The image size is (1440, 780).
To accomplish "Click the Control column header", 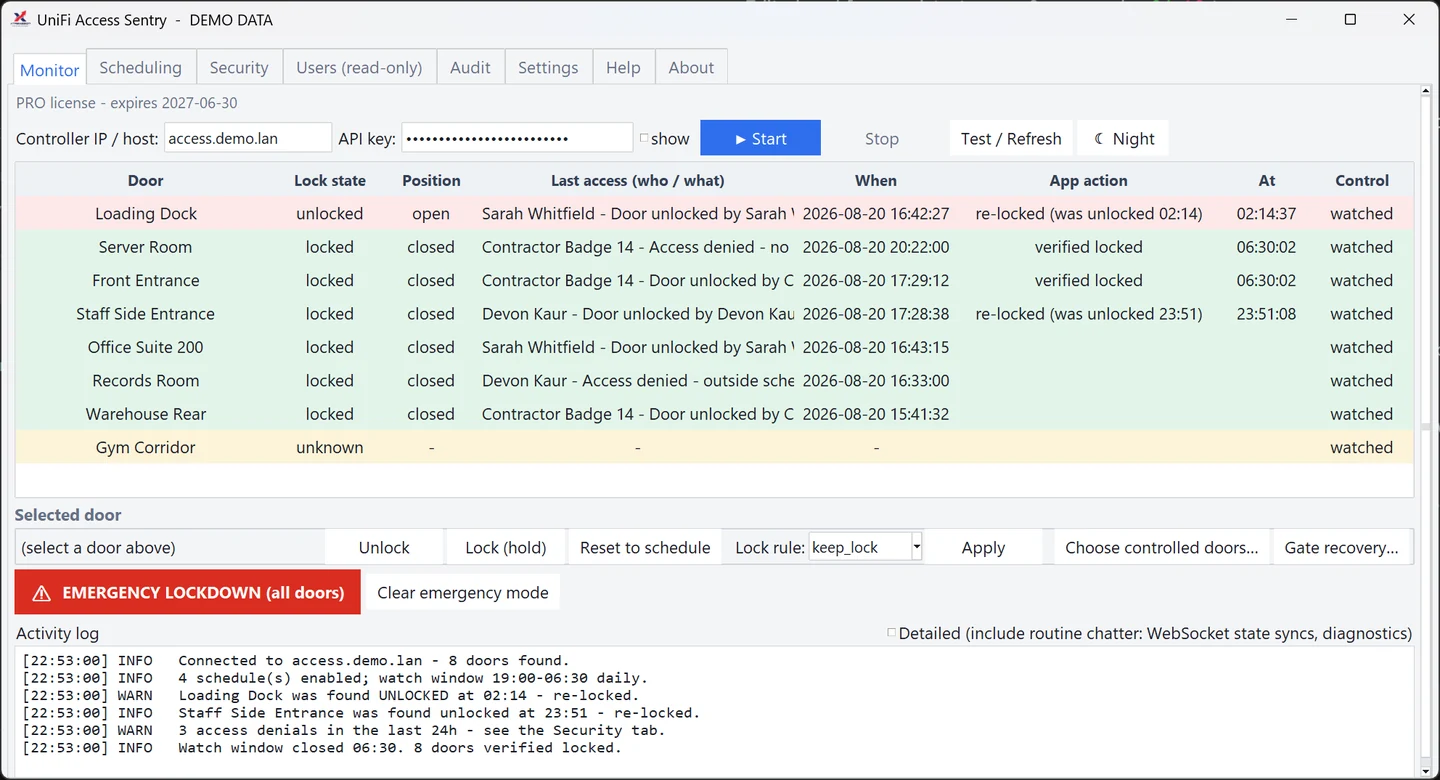I will click(1362, 180).
